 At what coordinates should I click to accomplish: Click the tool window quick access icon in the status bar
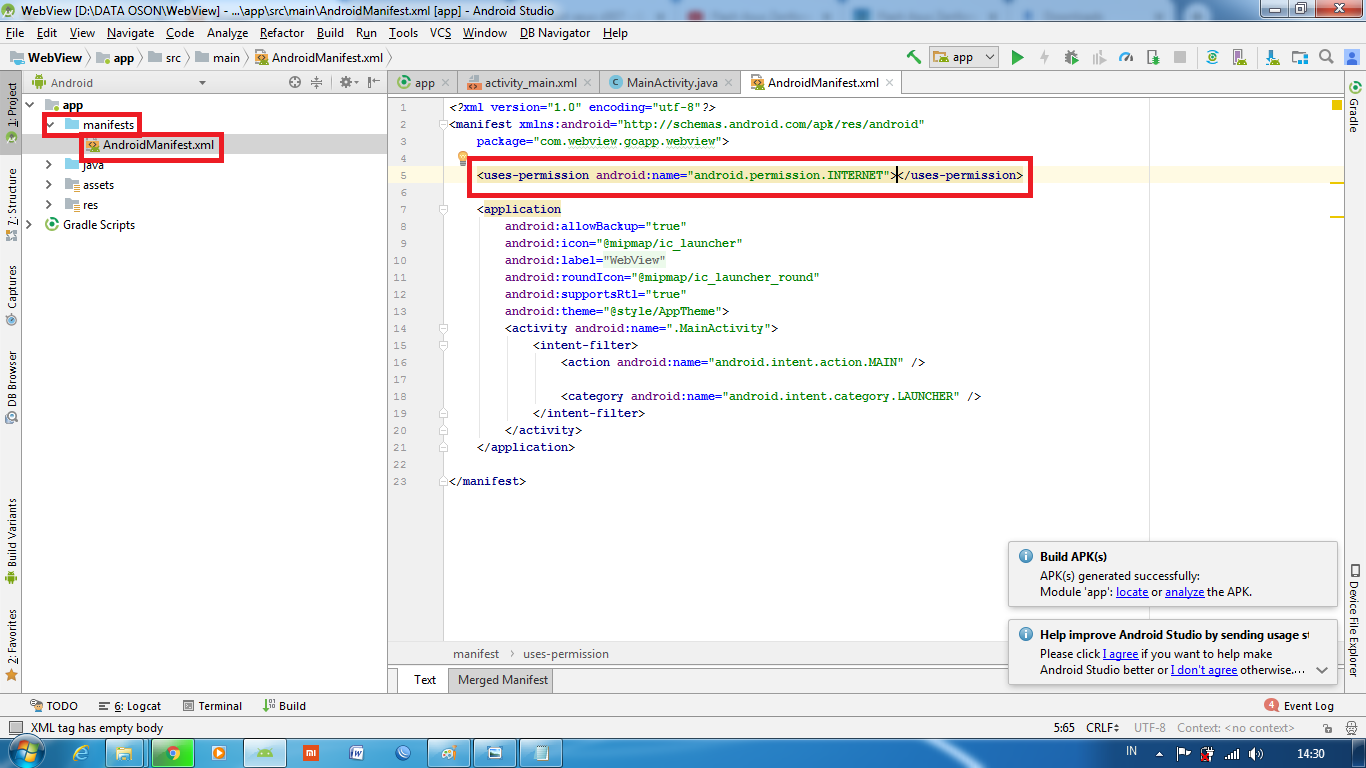[x=14, y=728]
